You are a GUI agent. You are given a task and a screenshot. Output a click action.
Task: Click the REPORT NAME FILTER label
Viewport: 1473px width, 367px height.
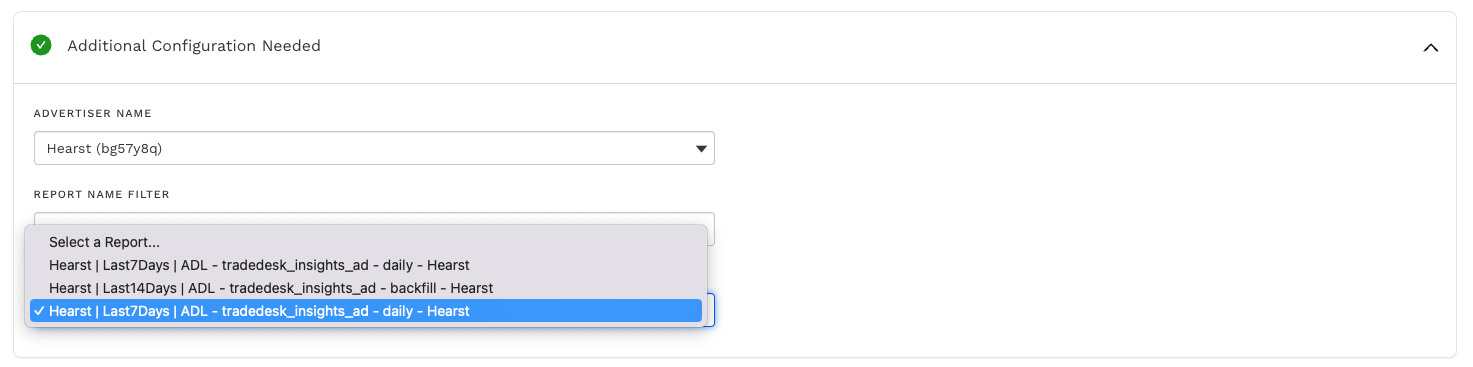pyautogui.click(x=102, y=194)
